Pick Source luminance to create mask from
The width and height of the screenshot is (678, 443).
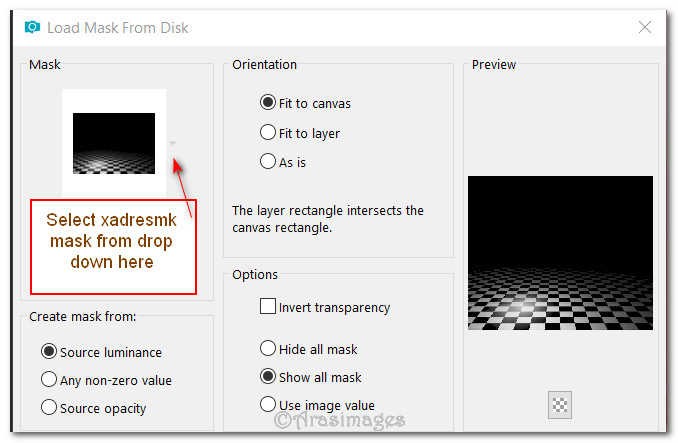click(x=48, y=352)
